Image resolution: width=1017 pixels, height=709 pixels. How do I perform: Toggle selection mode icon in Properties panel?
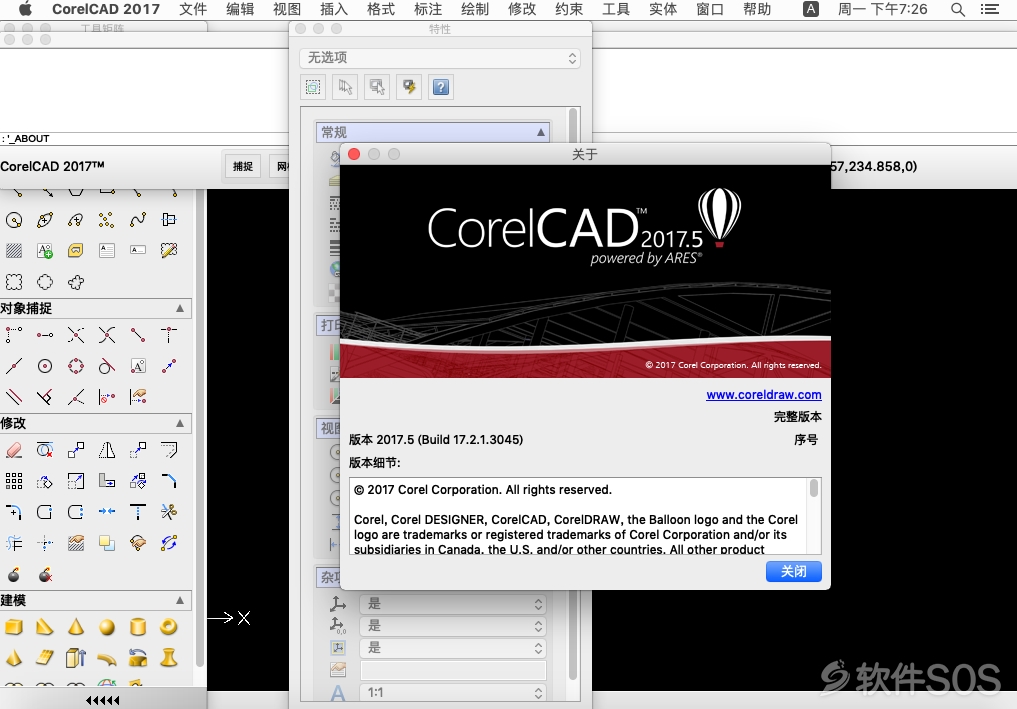pyautogui.click(x=313, y=87)
